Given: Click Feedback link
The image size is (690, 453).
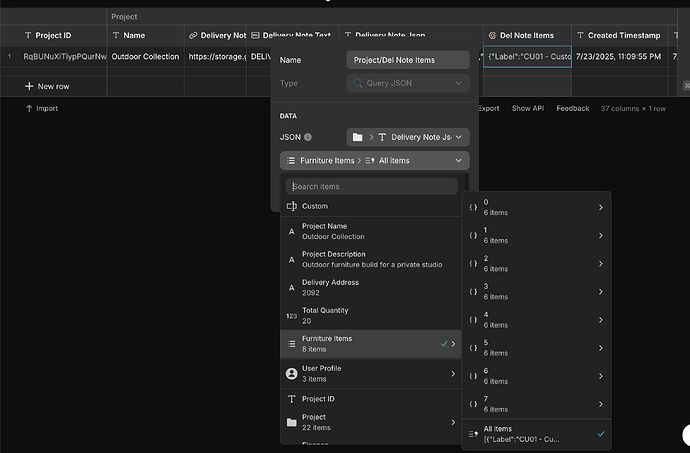Looking at the screenshot, I should click(x=573, y=108).
